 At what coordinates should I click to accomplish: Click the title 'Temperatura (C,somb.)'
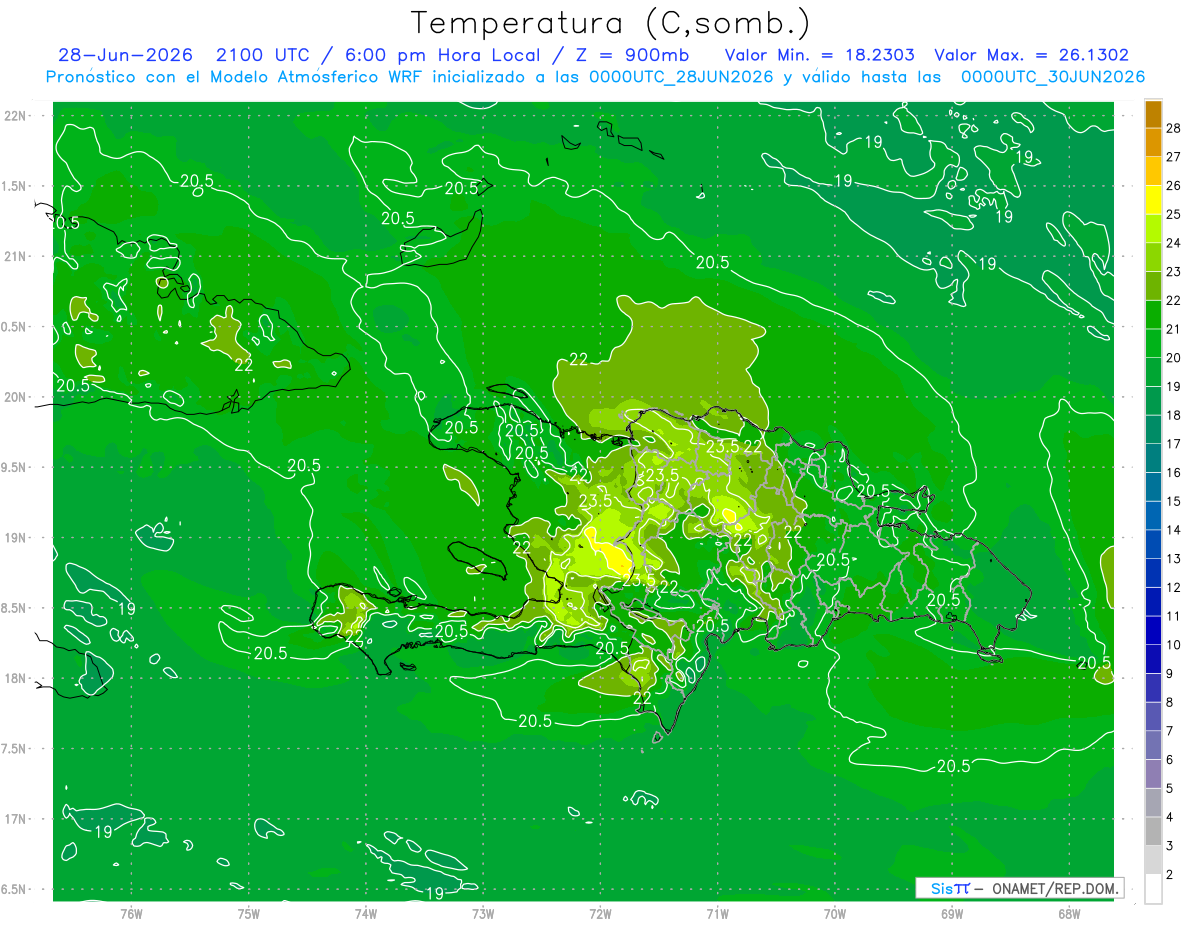click(611, 23)
